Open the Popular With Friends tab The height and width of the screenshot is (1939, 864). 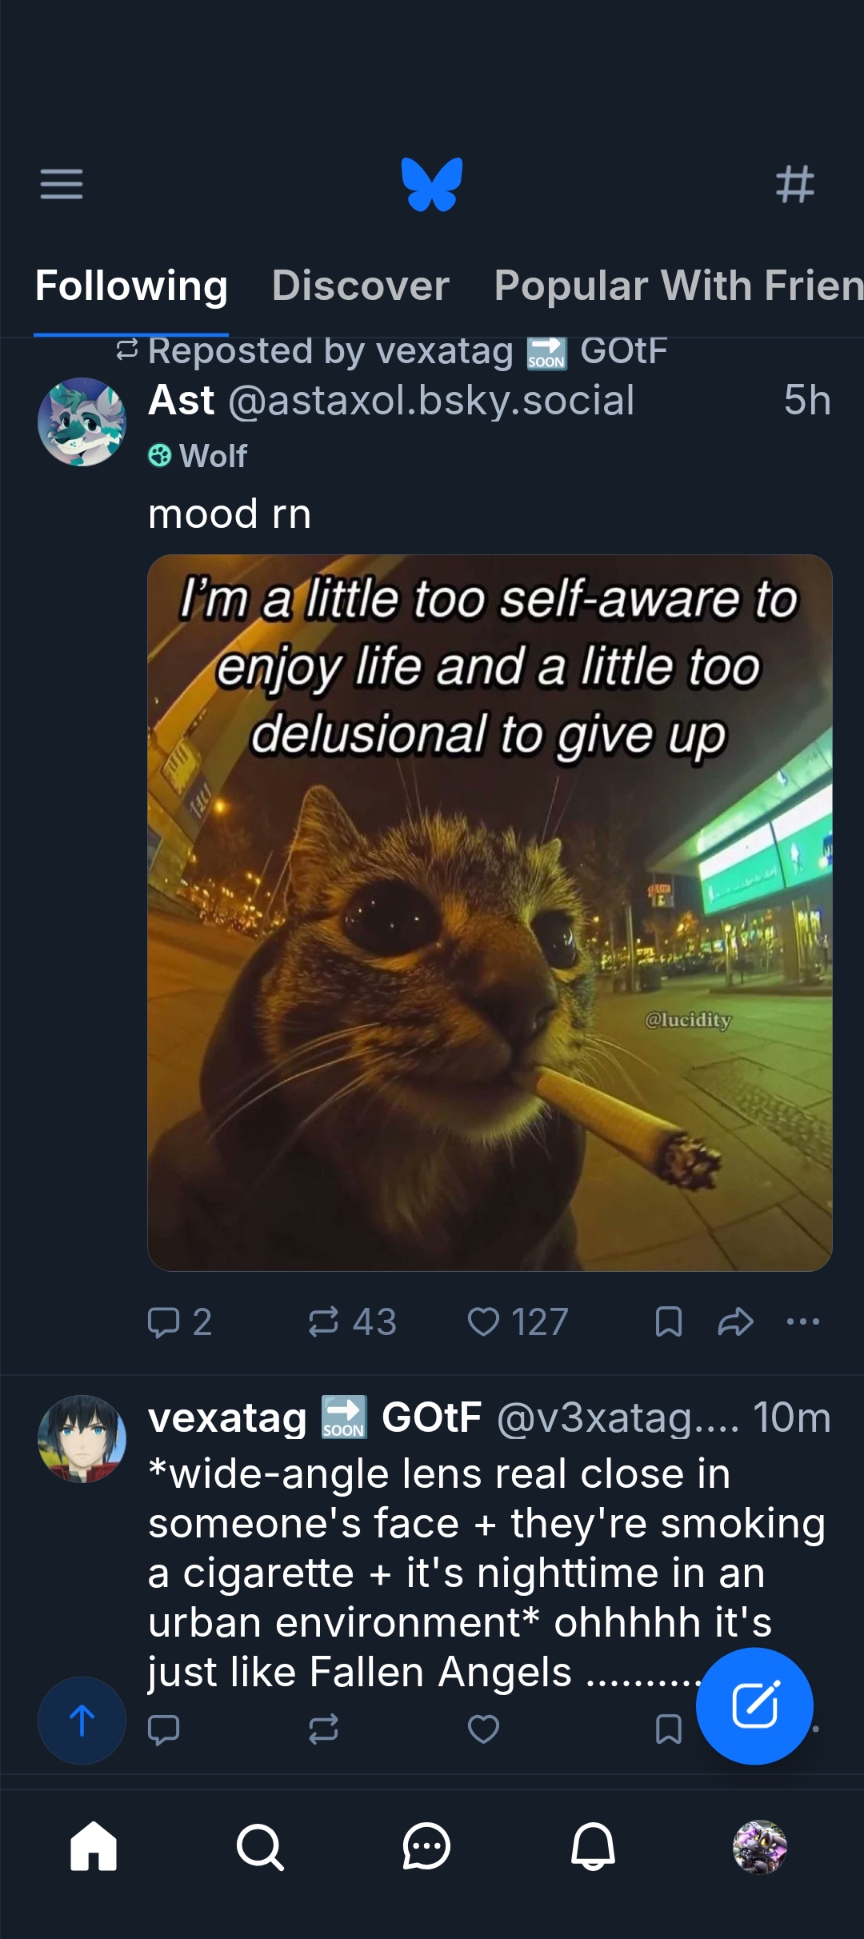(x=677, y=286)
